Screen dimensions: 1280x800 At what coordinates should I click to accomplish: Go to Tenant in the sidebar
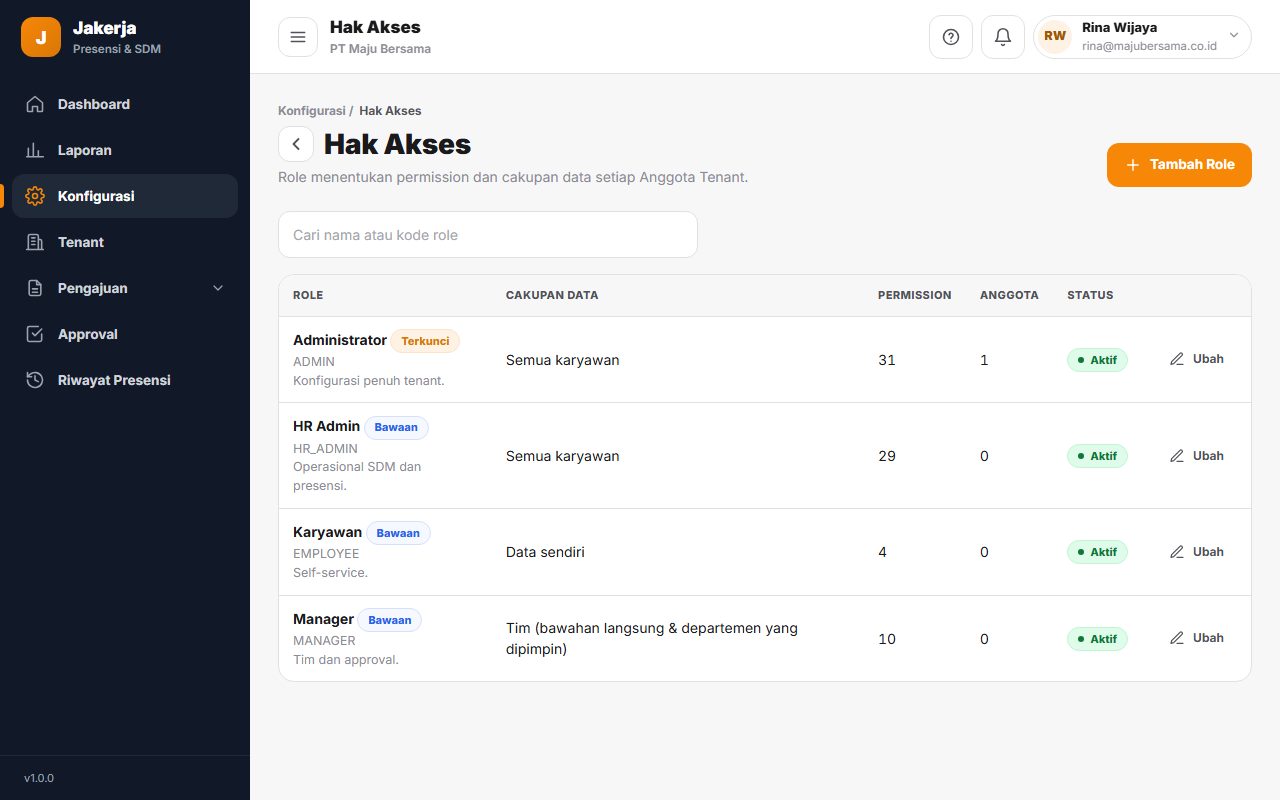pos(125,242)
